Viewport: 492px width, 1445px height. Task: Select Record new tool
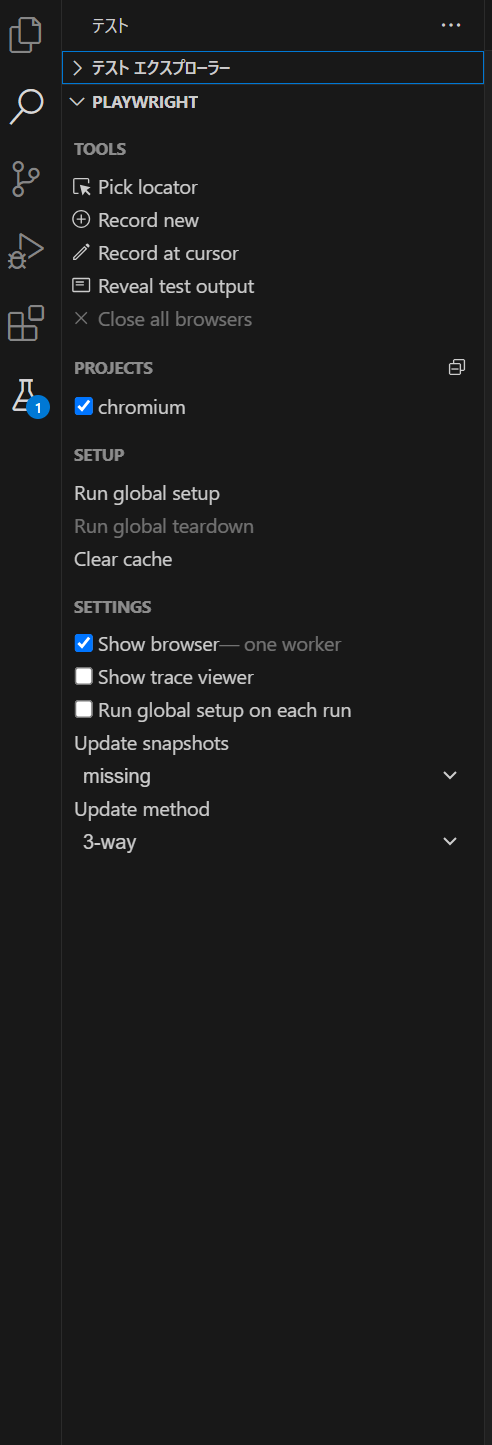click(x=136, y=220)
